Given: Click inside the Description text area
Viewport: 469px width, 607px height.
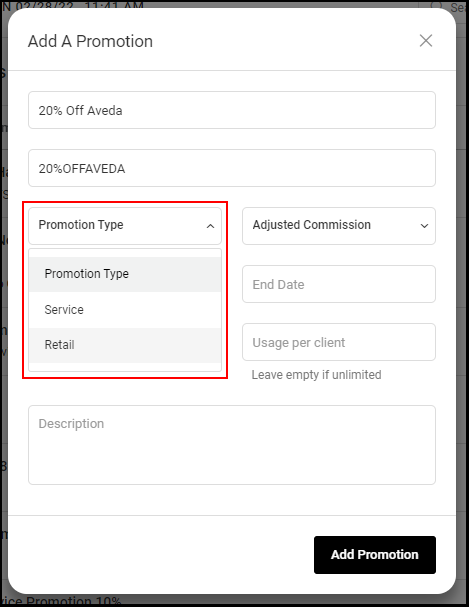Looking at the screenshot, I should tap(232, 445).
